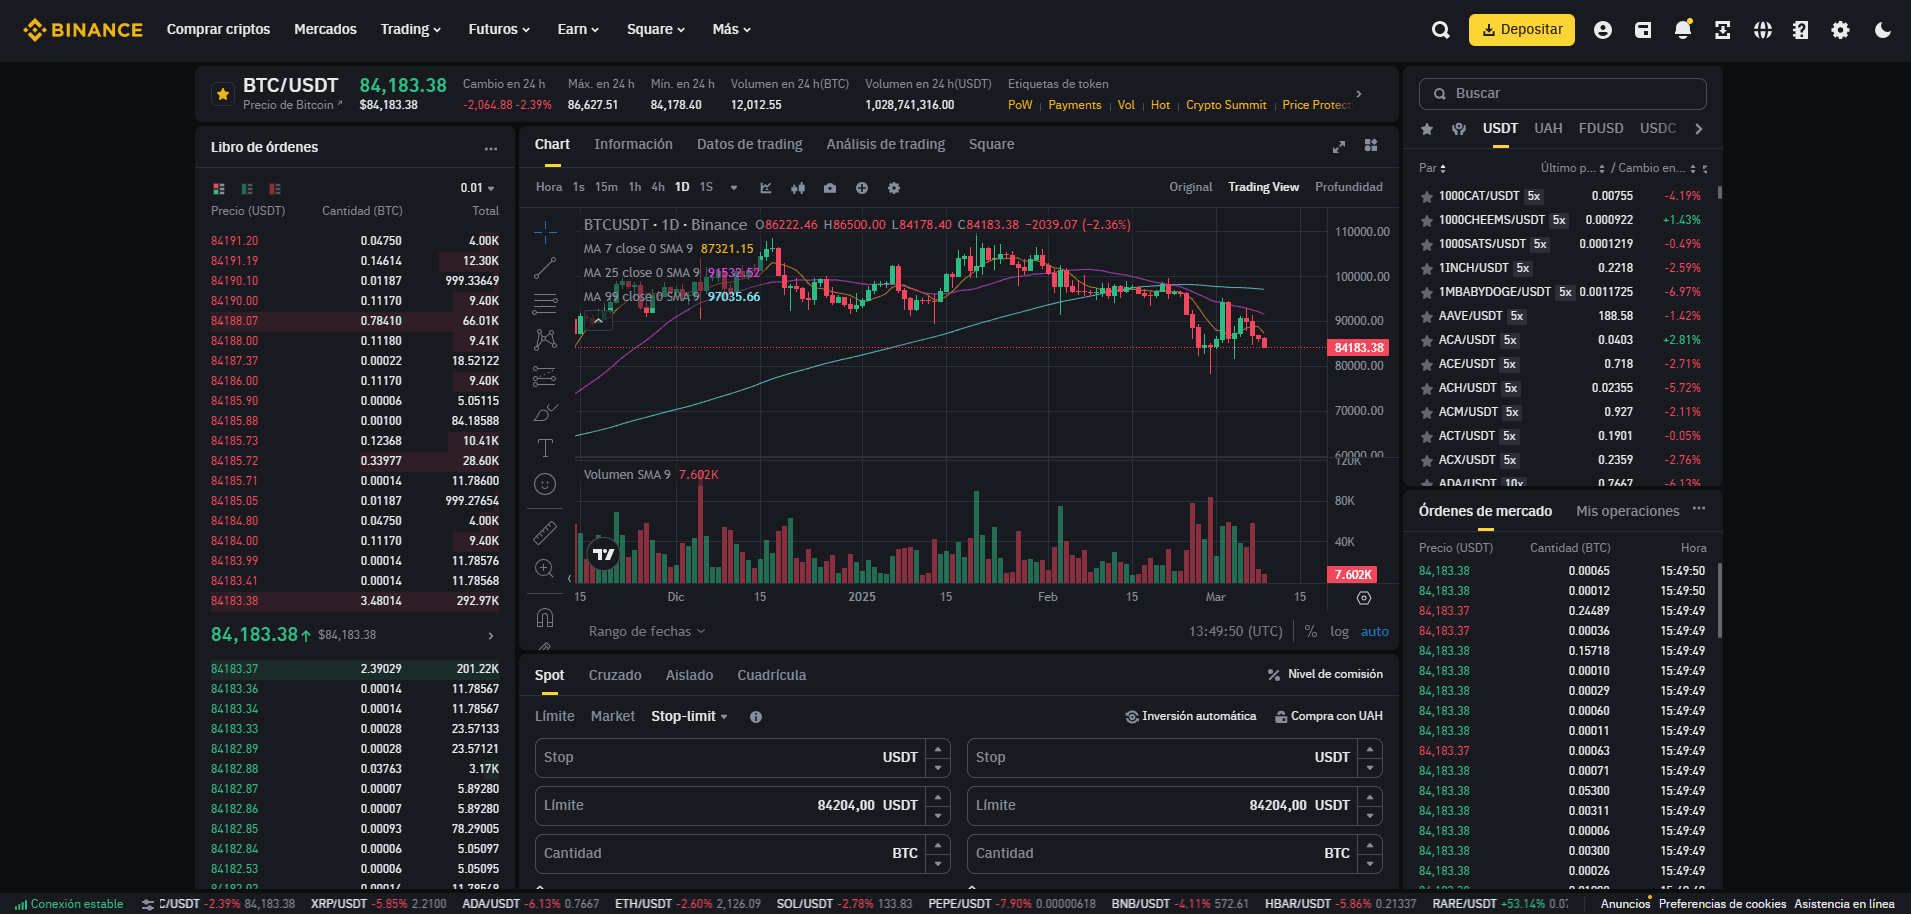
Task: Open Inversión automática link
Action: [1190, 716]
